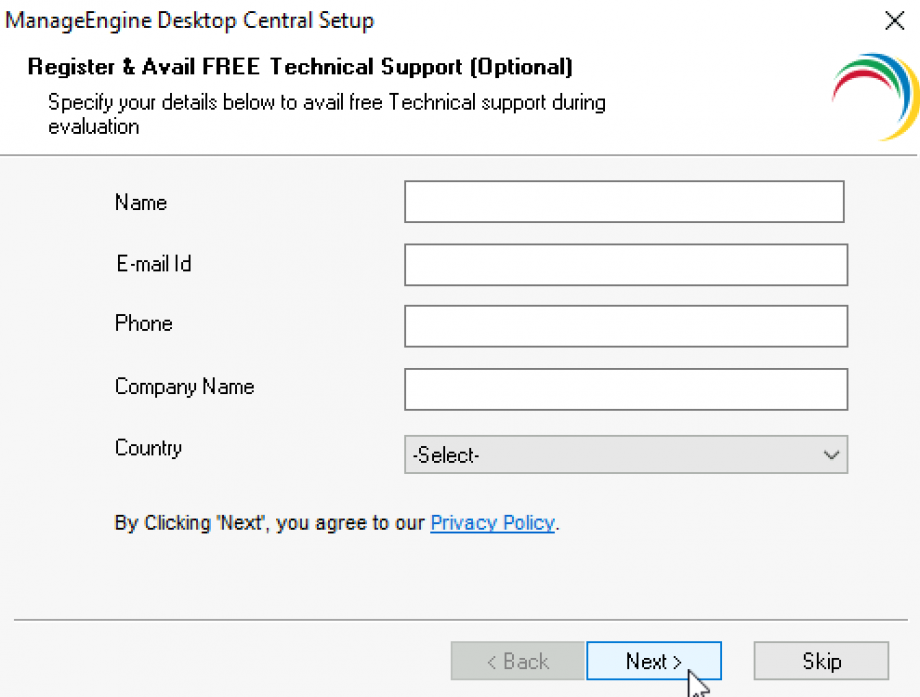Click the Company Name label

pos(184,387)
